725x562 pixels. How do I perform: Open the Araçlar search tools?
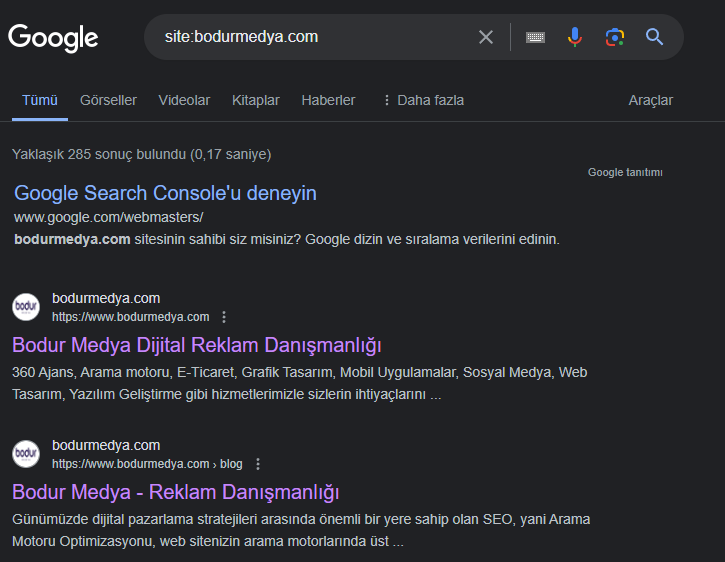[x=651, y=100]
